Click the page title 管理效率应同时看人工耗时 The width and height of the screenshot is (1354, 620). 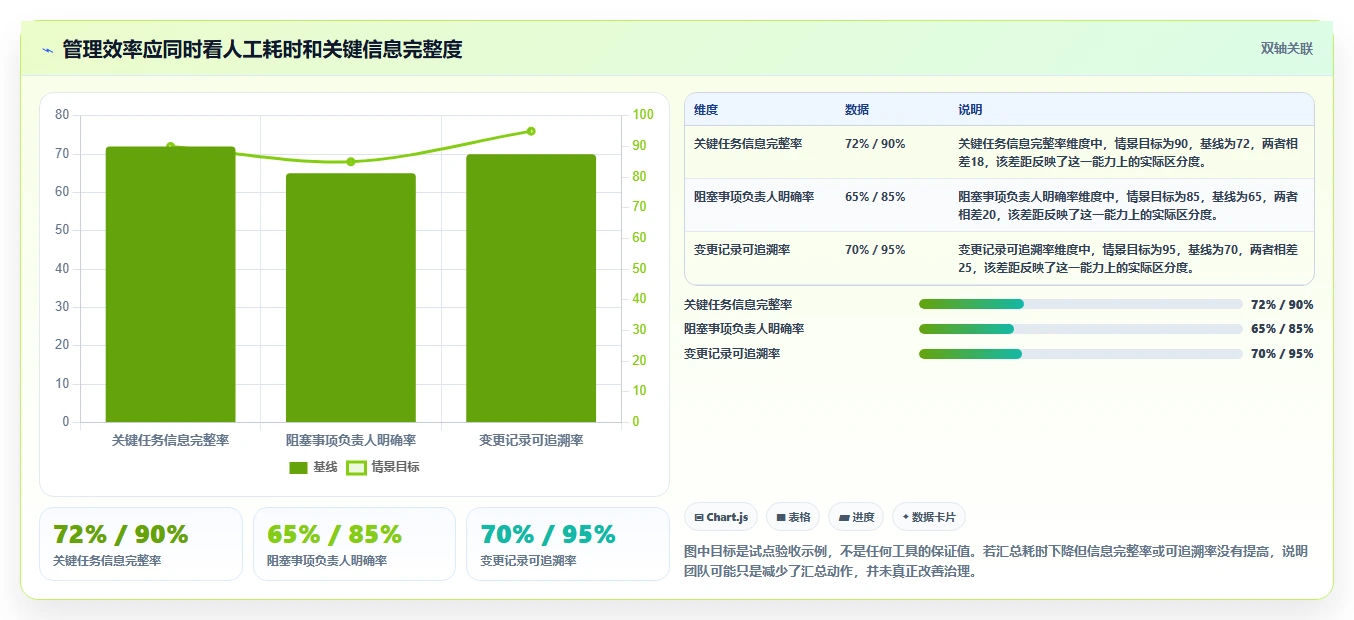[262, 50]
